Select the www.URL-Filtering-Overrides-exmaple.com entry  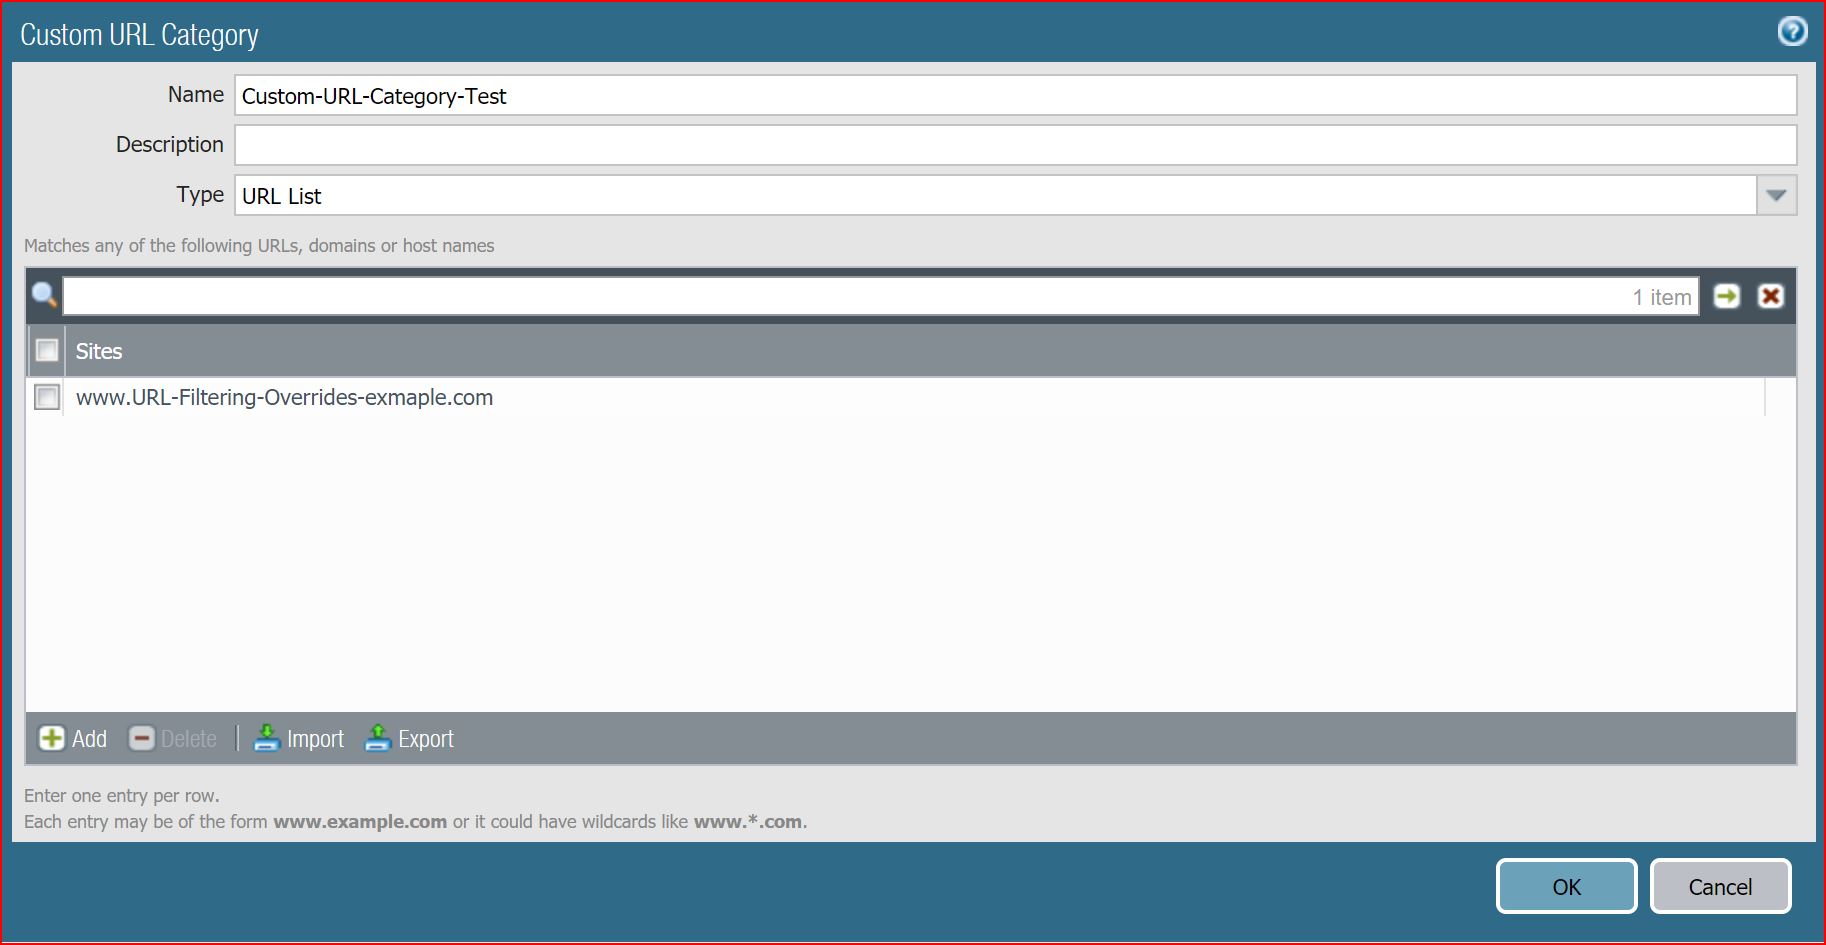[285, 397]
